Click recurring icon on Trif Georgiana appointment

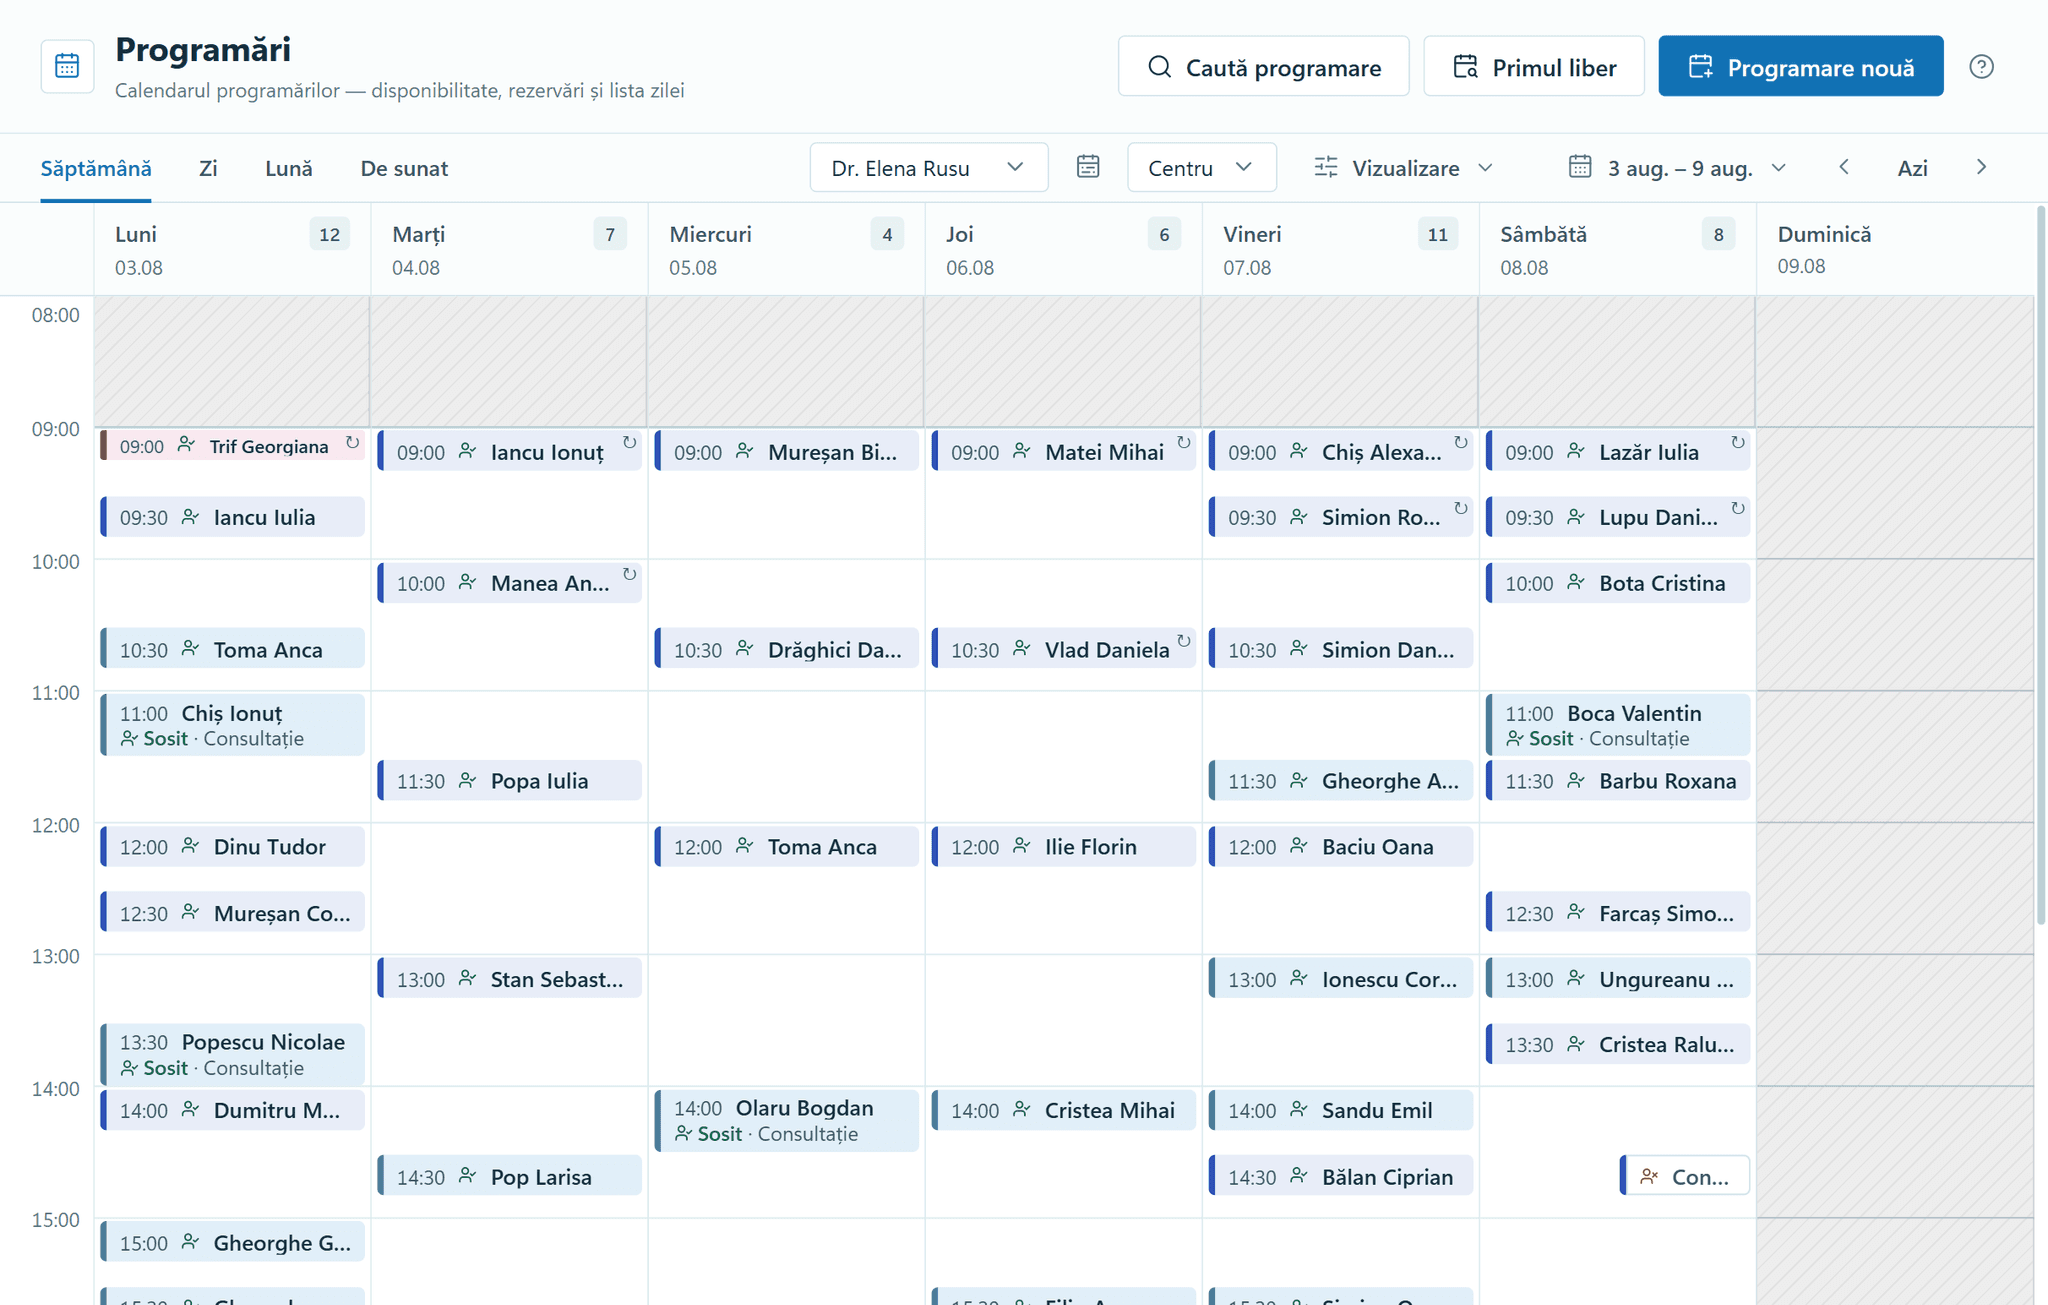352,442
